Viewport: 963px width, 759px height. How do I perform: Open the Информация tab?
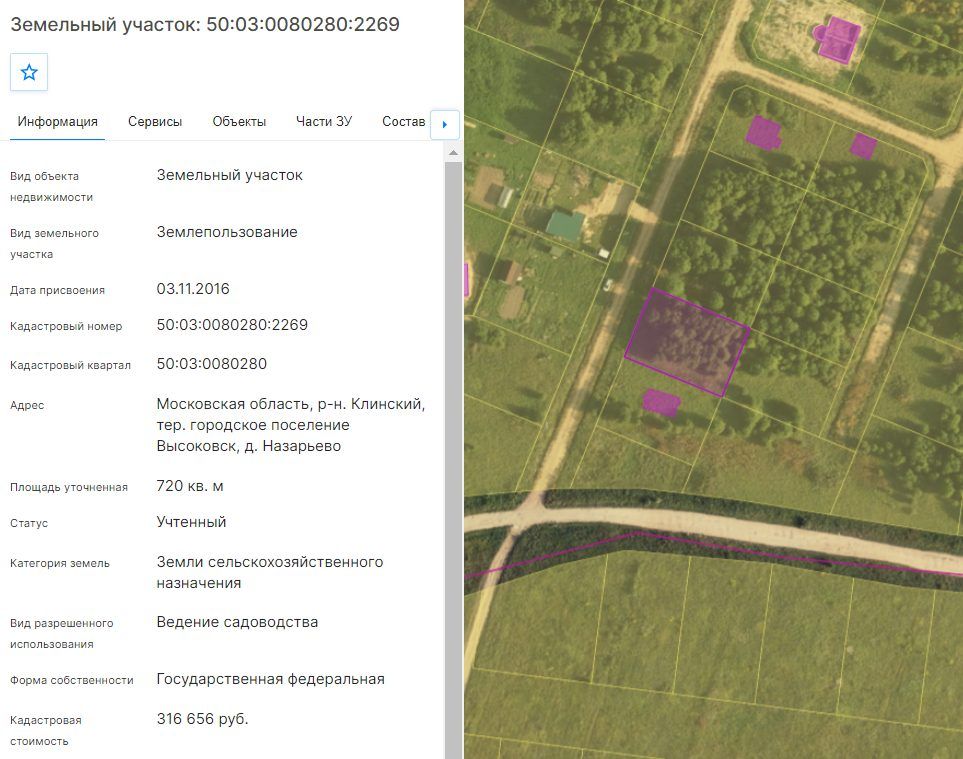[58, 122]
